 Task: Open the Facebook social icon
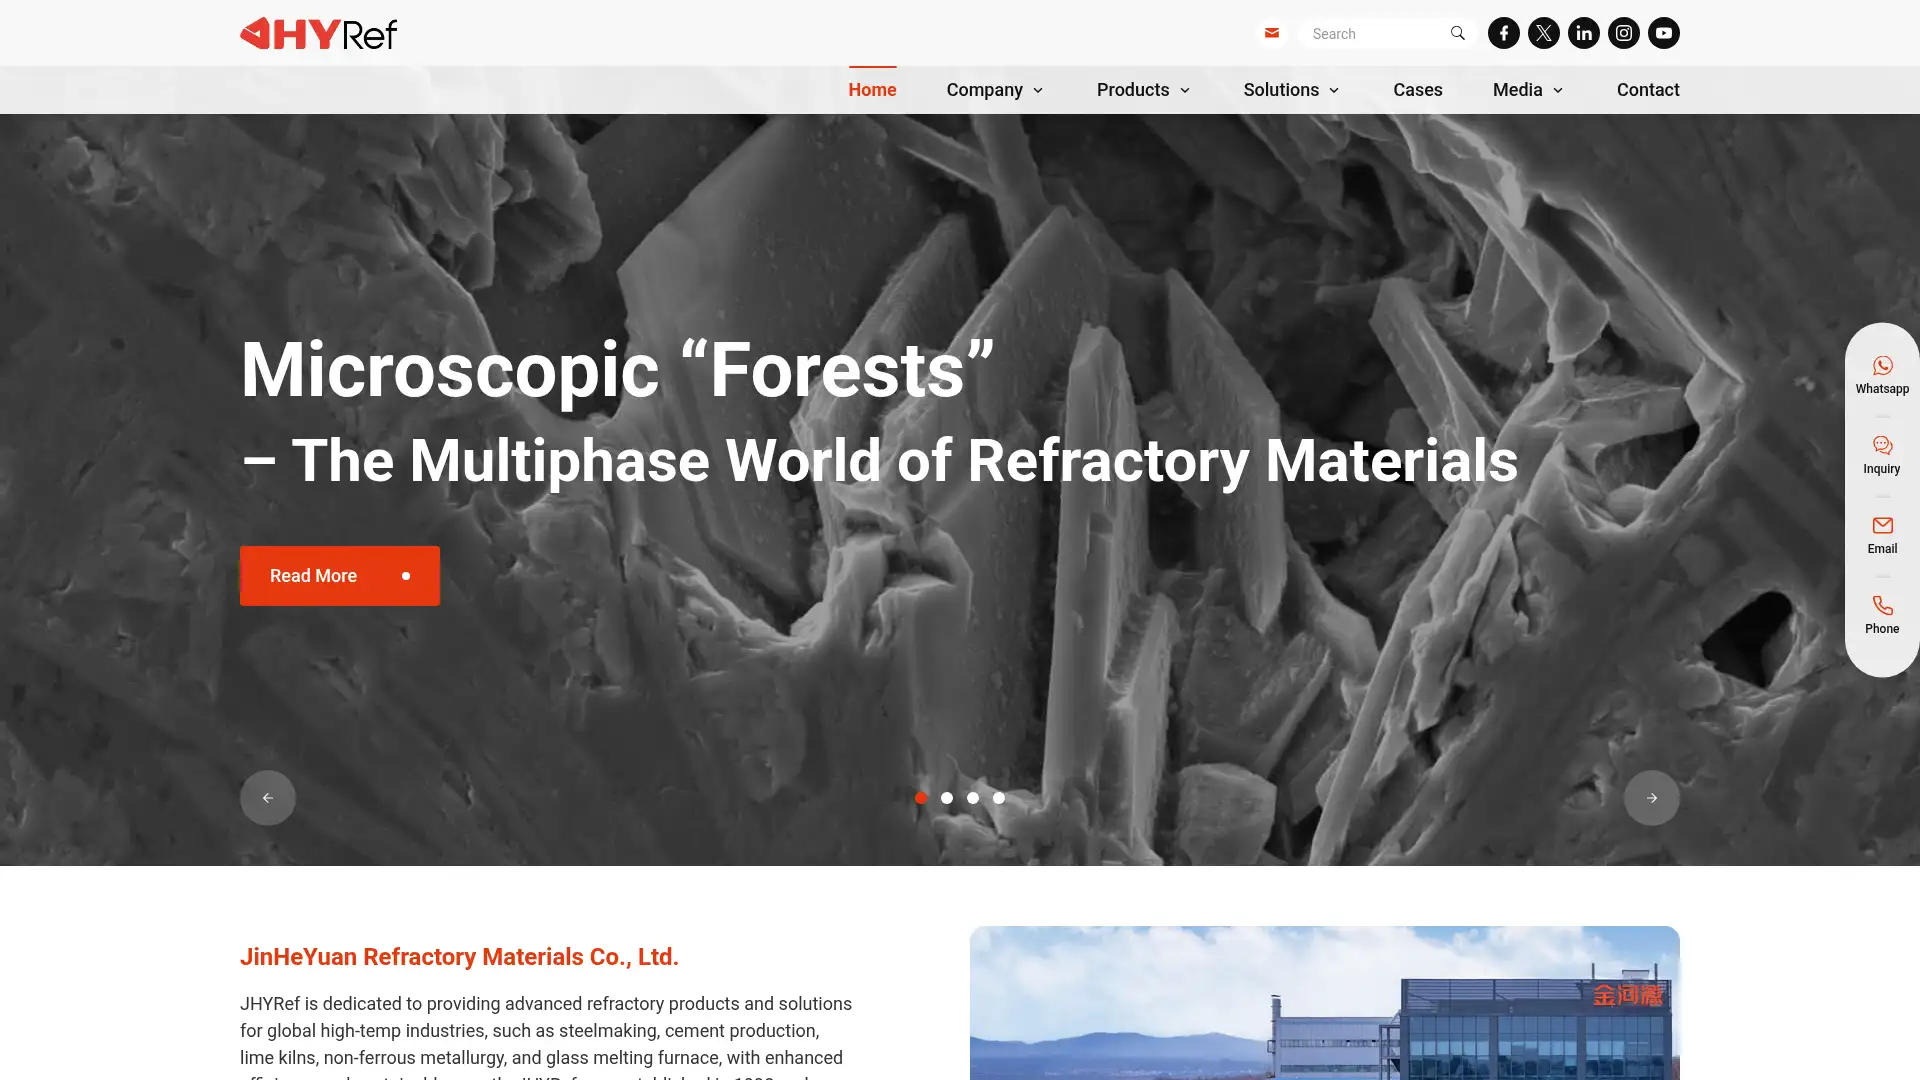[x=1503, y=33]
